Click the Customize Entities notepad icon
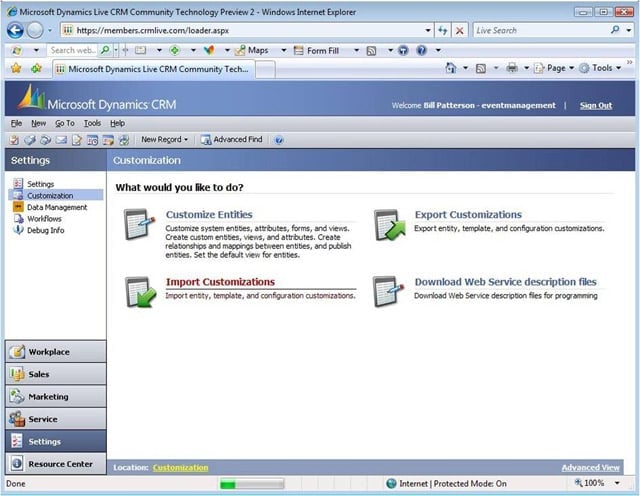Screen dimensions: 640x496 pyautogui.click(x=139, y=224)
